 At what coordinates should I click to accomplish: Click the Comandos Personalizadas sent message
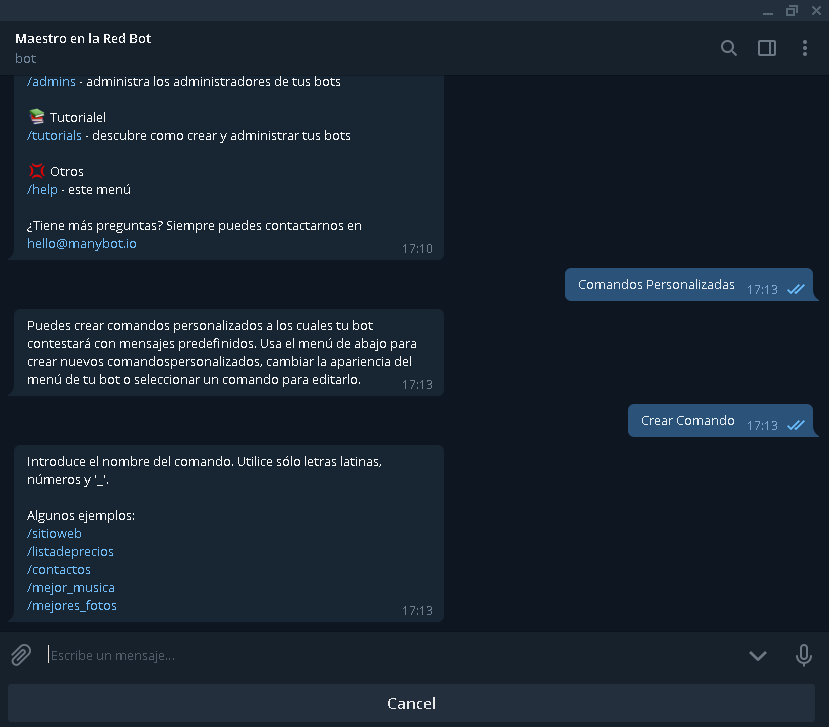[689, 284]
